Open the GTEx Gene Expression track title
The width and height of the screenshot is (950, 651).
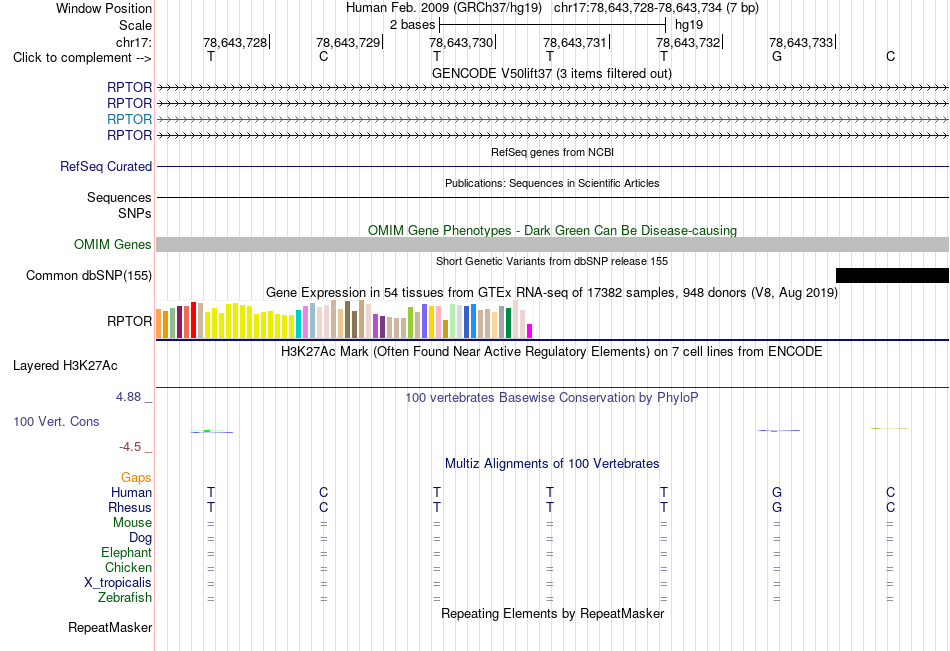point(552,293)
